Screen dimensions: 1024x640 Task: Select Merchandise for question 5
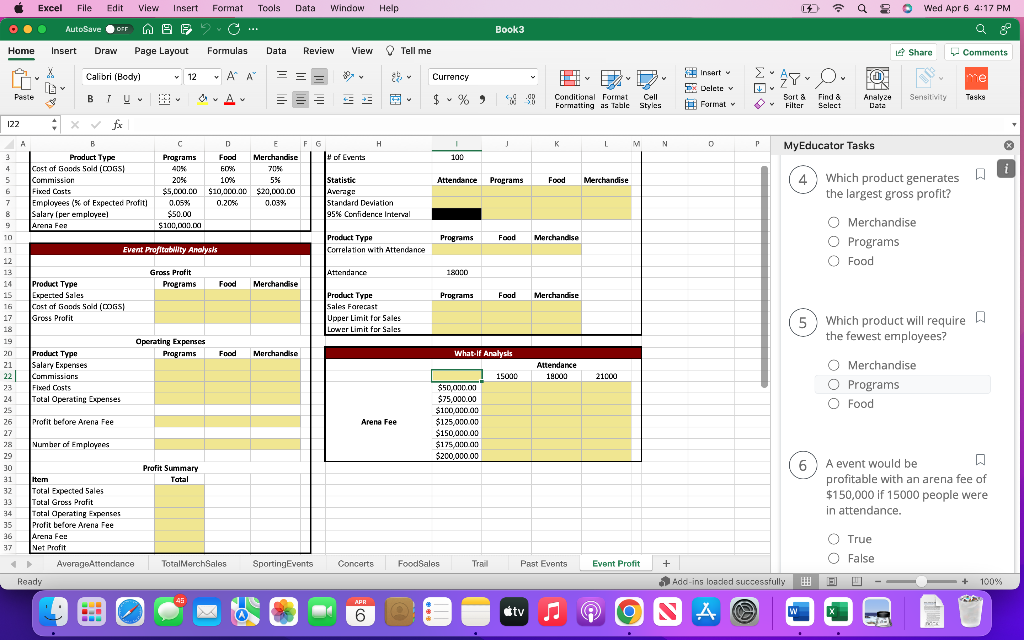click(x=833, y=365)
